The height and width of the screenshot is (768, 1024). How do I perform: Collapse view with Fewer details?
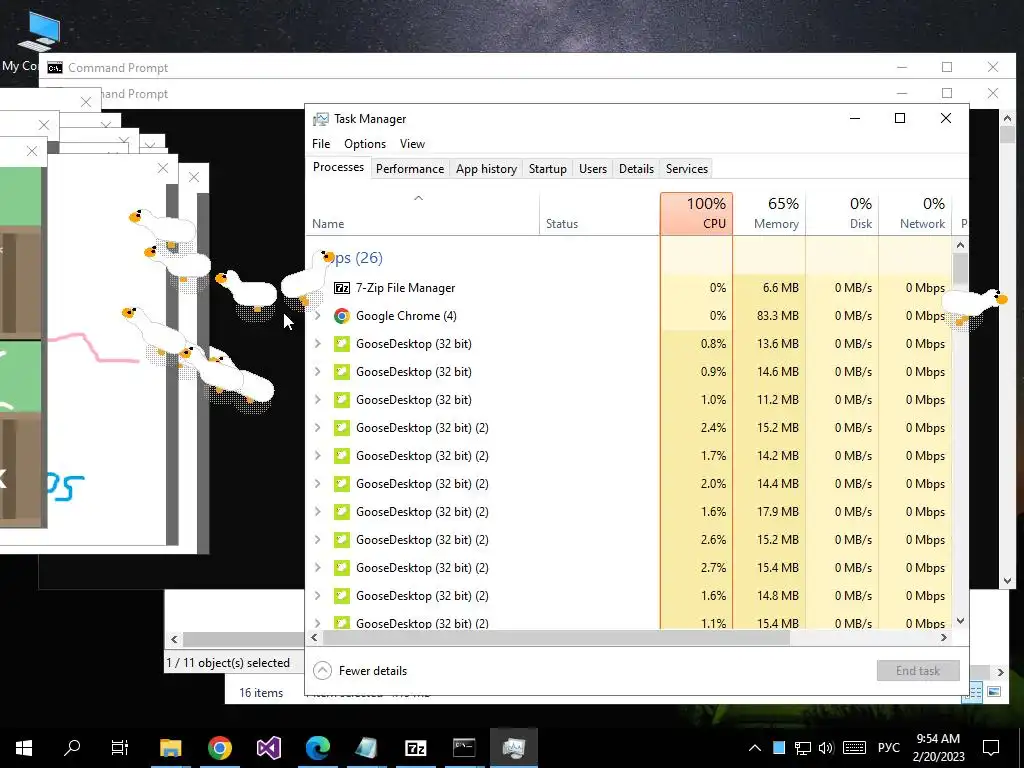[x=360, y=671]
